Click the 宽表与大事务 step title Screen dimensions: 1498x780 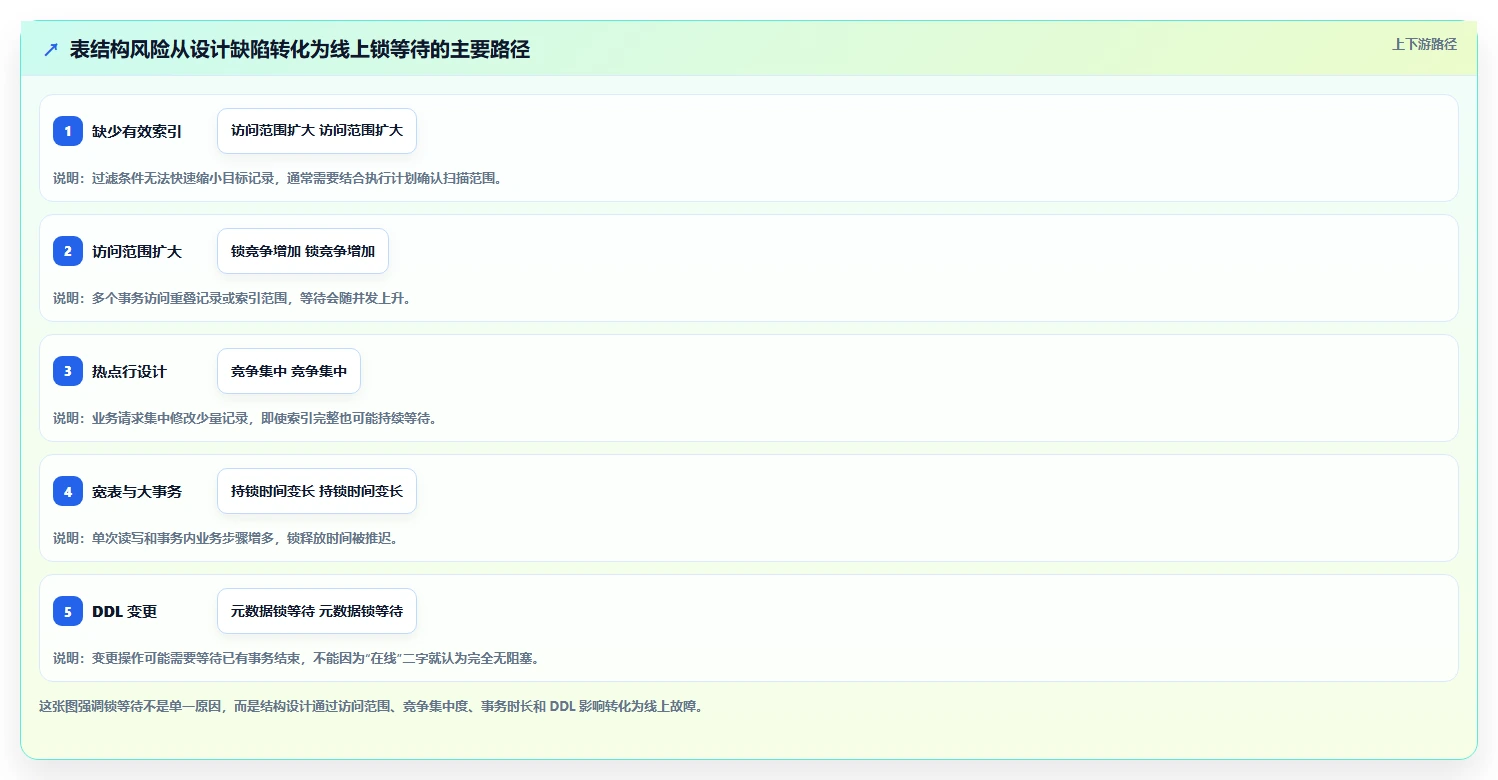(x=137, y=491)
